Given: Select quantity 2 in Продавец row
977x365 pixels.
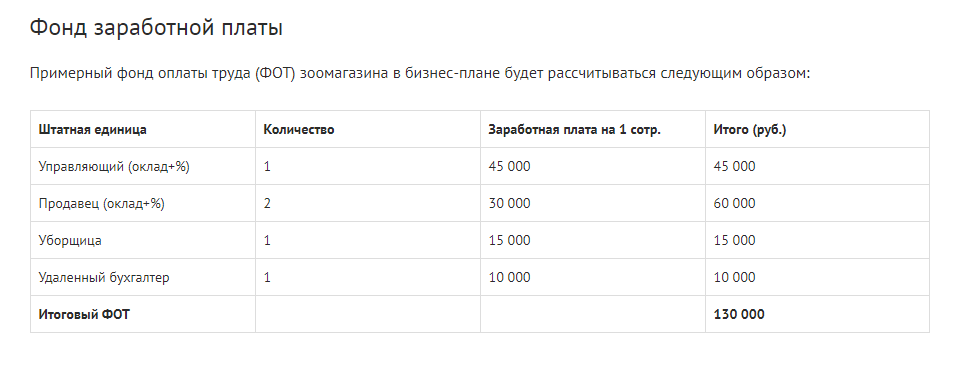Looking at the screenshot, I should point(267,204).
